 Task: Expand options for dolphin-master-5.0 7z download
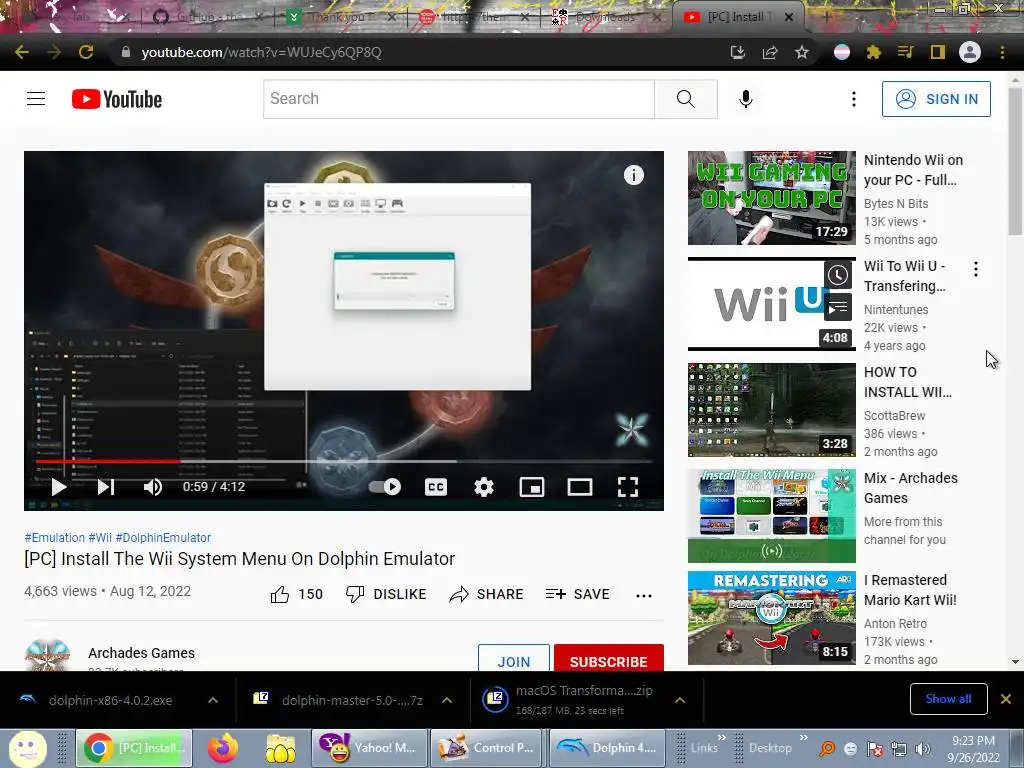[x=447, y=700]
